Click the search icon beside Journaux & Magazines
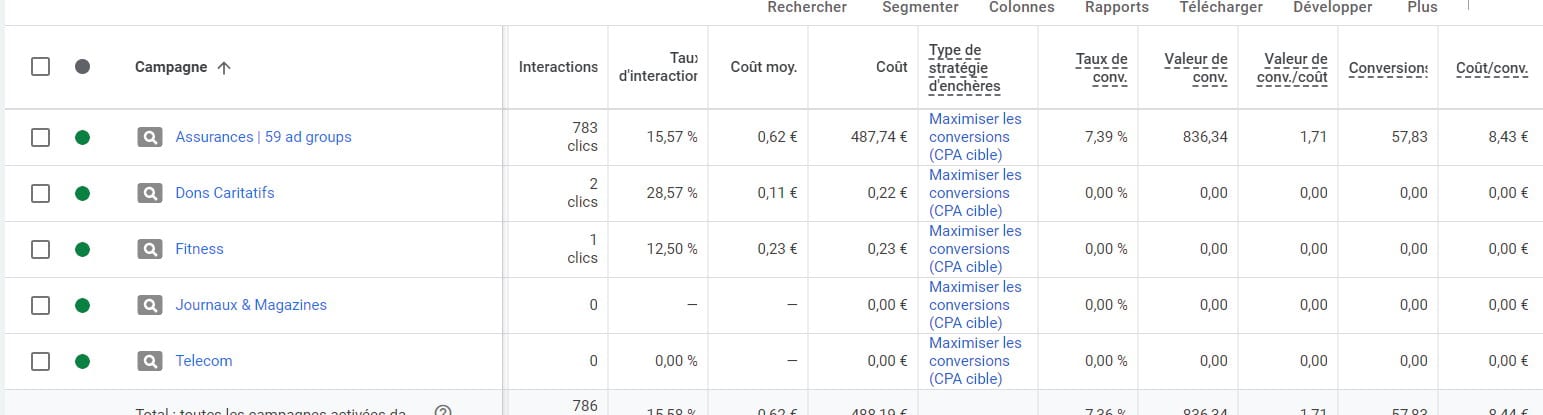The width and height of the screenshot is (1543, 415). pyautogui.click(x=149, y=305)
